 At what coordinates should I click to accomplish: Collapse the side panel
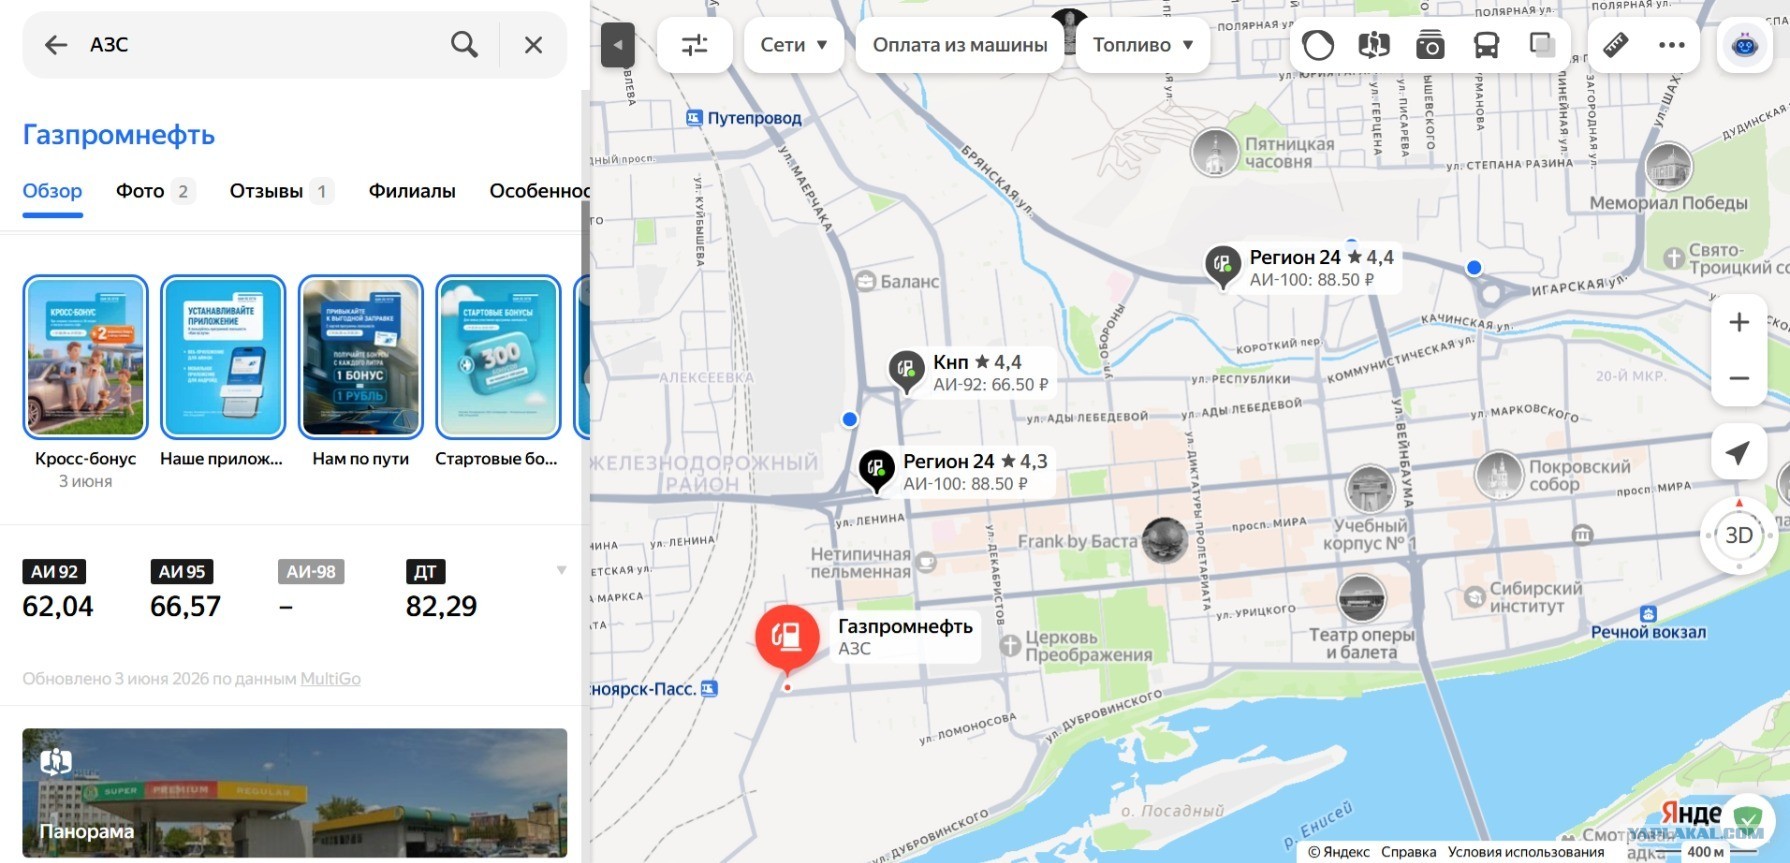[x=618, y=45]
